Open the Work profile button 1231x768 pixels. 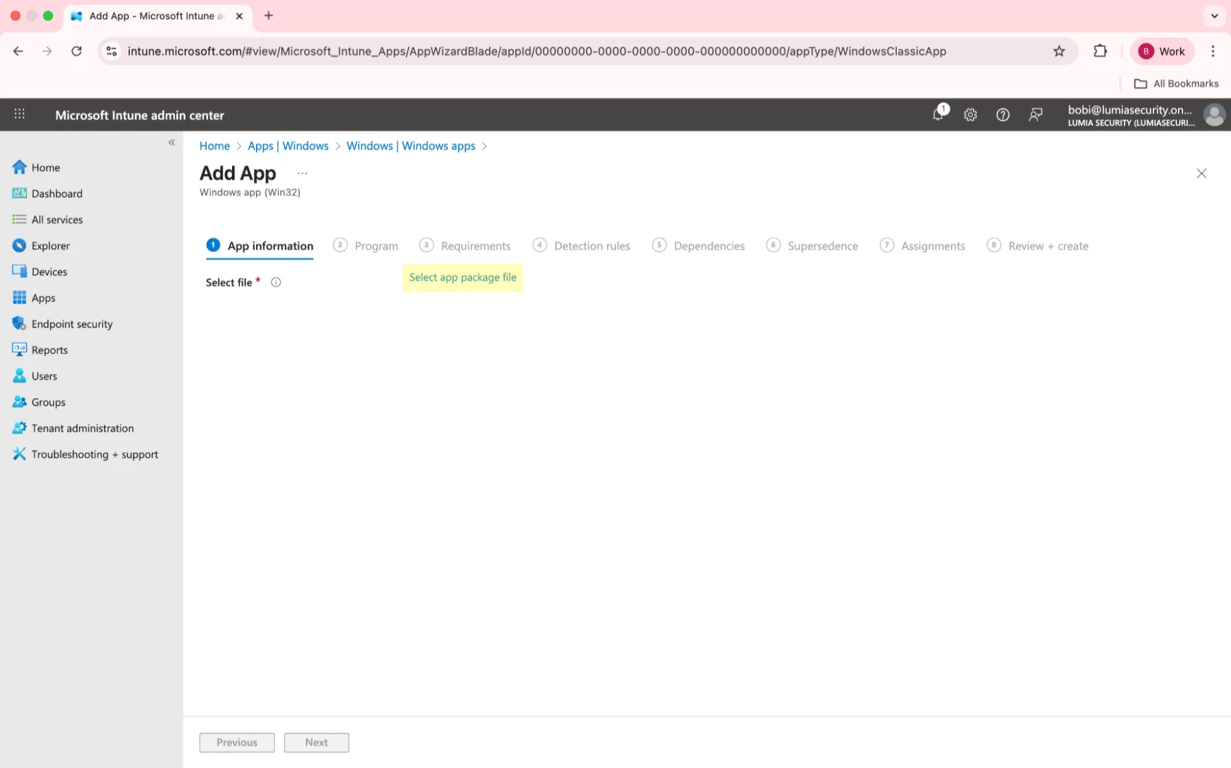coord(1163,51)
